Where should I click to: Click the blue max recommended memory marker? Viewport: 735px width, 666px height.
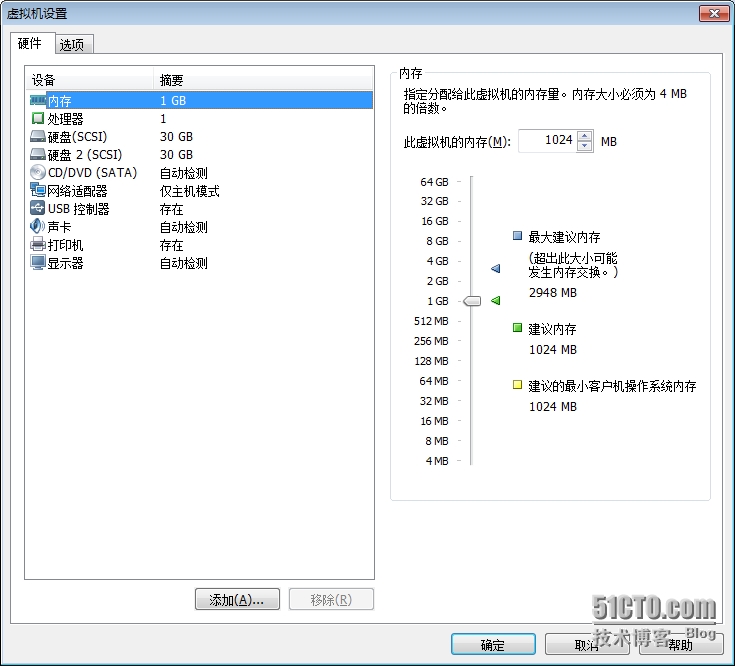[x=495, y=269]
